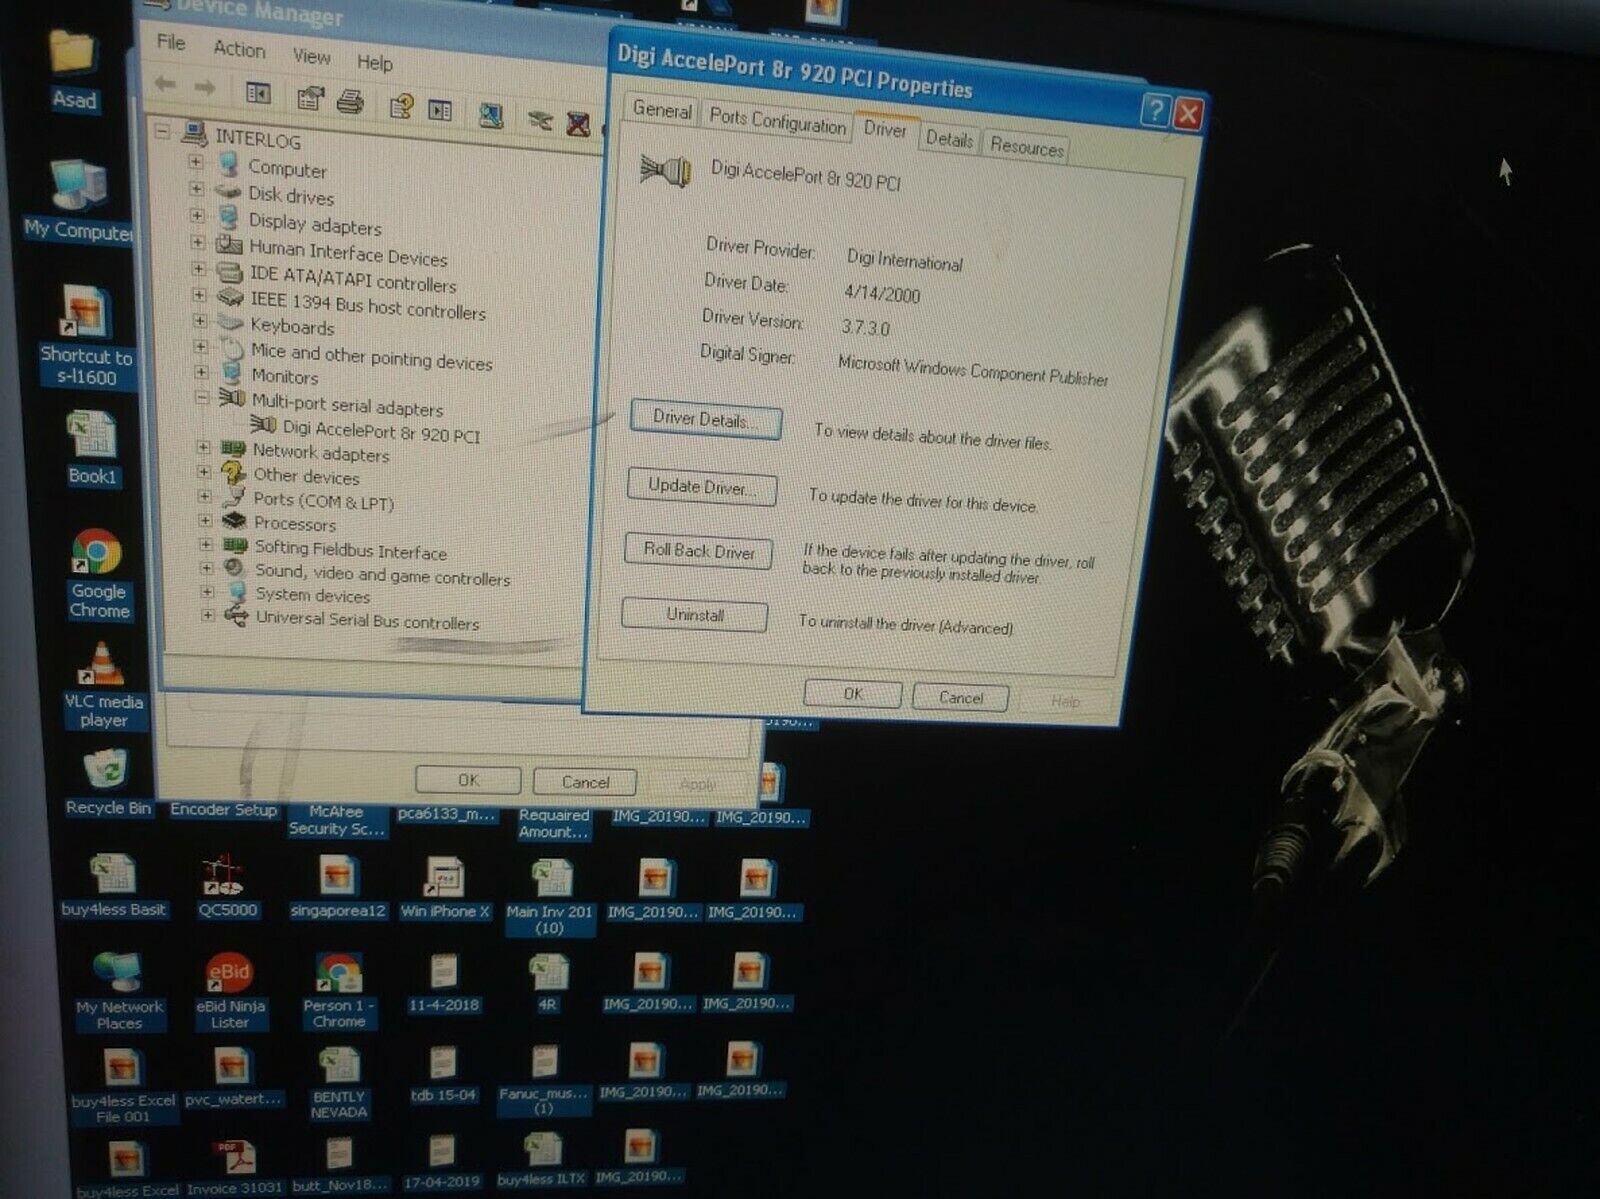1600x1199 pixels.
Task: Open the Asad folder on the desktop
Action: (x=73, y=68)
